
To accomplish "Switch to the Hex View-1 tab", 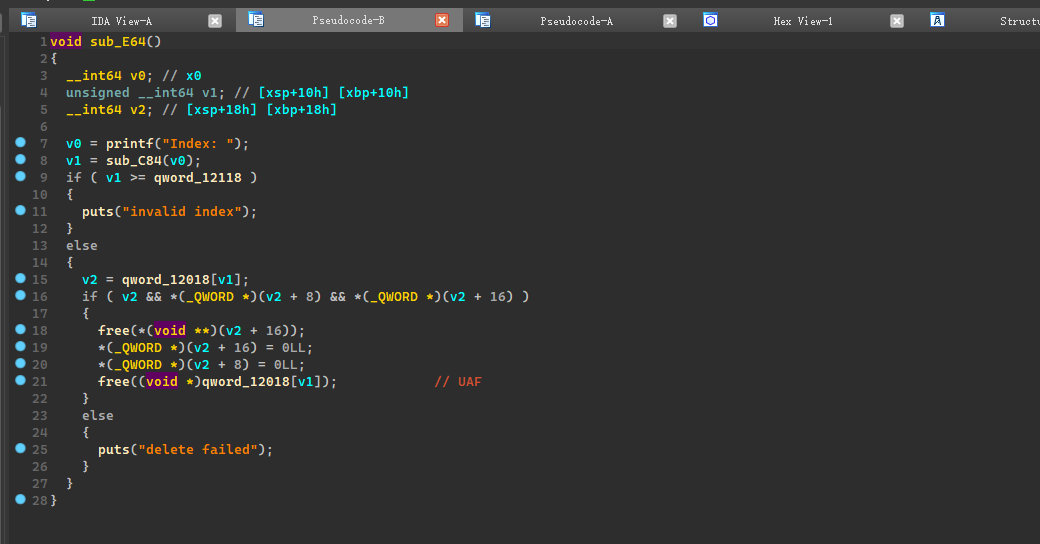I will pyautogui.click(x=802, y=21).
